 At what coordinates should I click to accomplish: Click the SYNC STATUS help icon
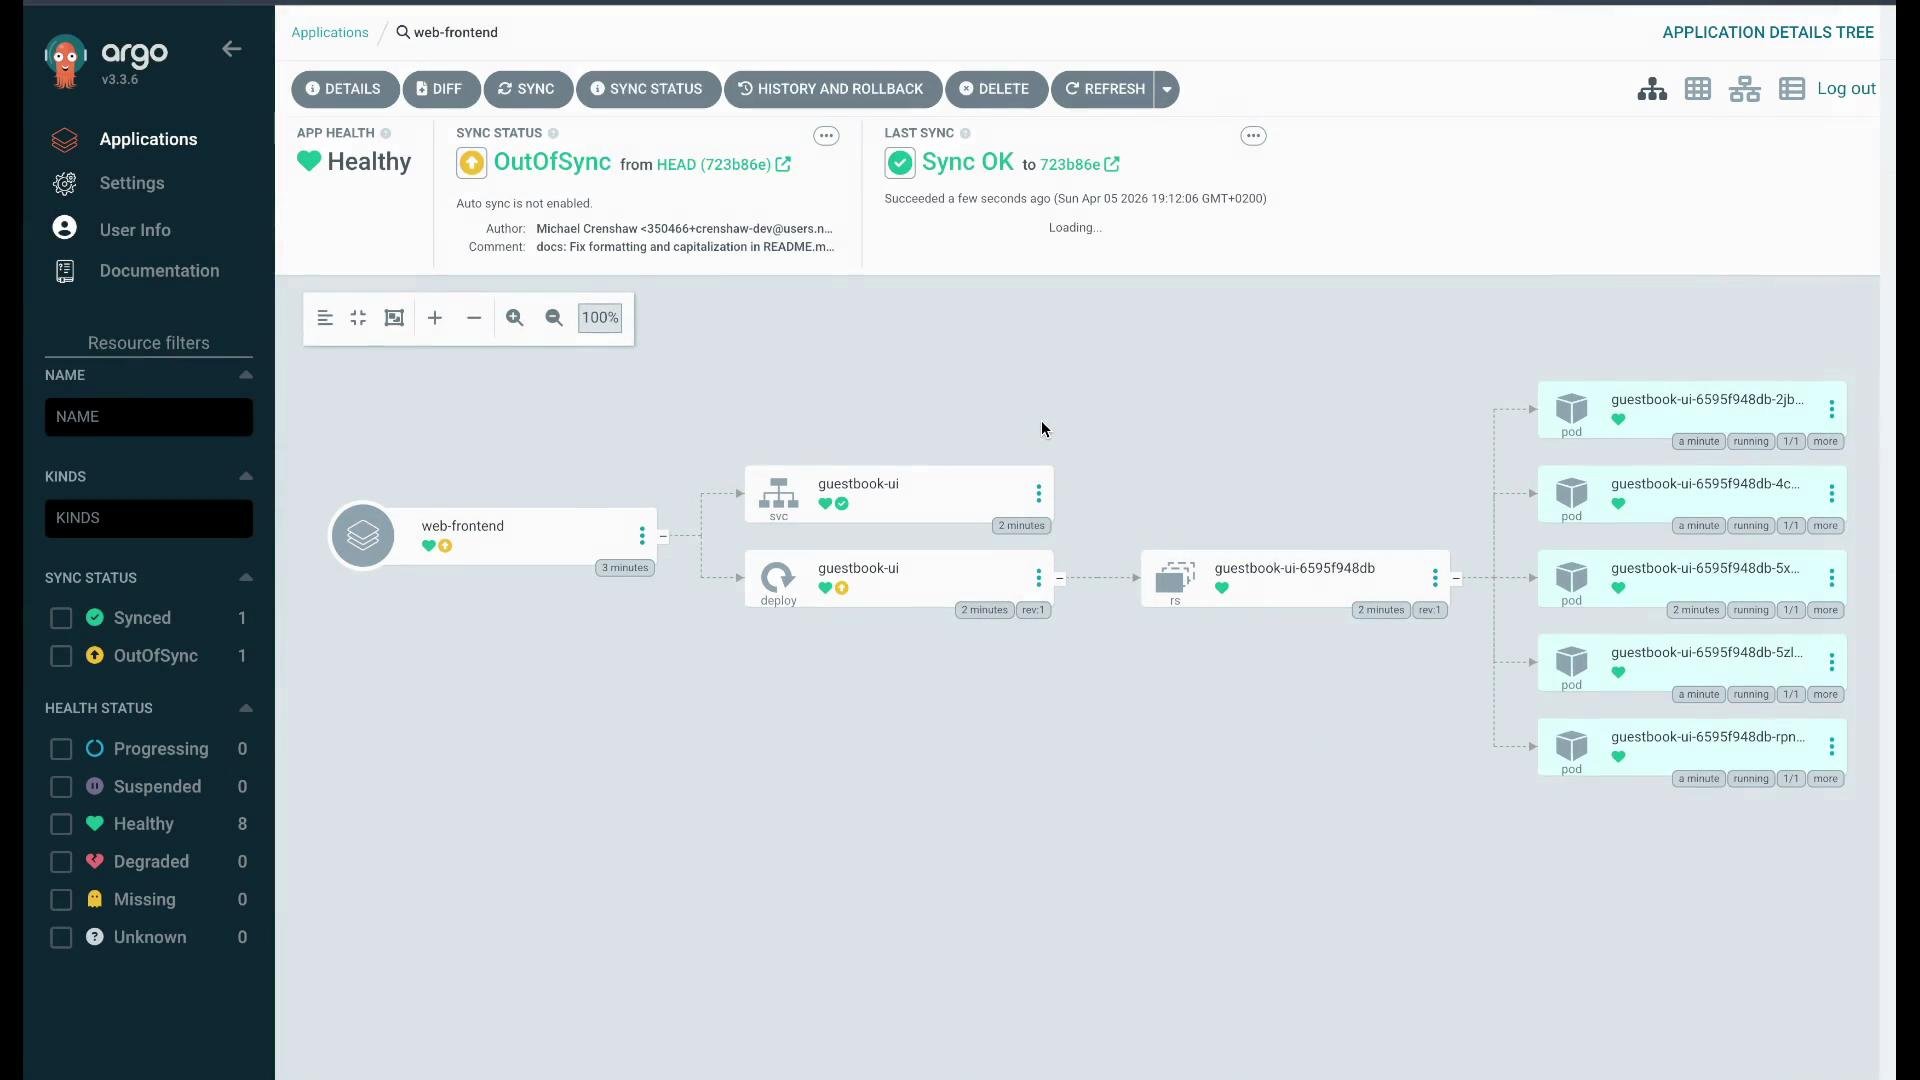(x=553, y=133)
